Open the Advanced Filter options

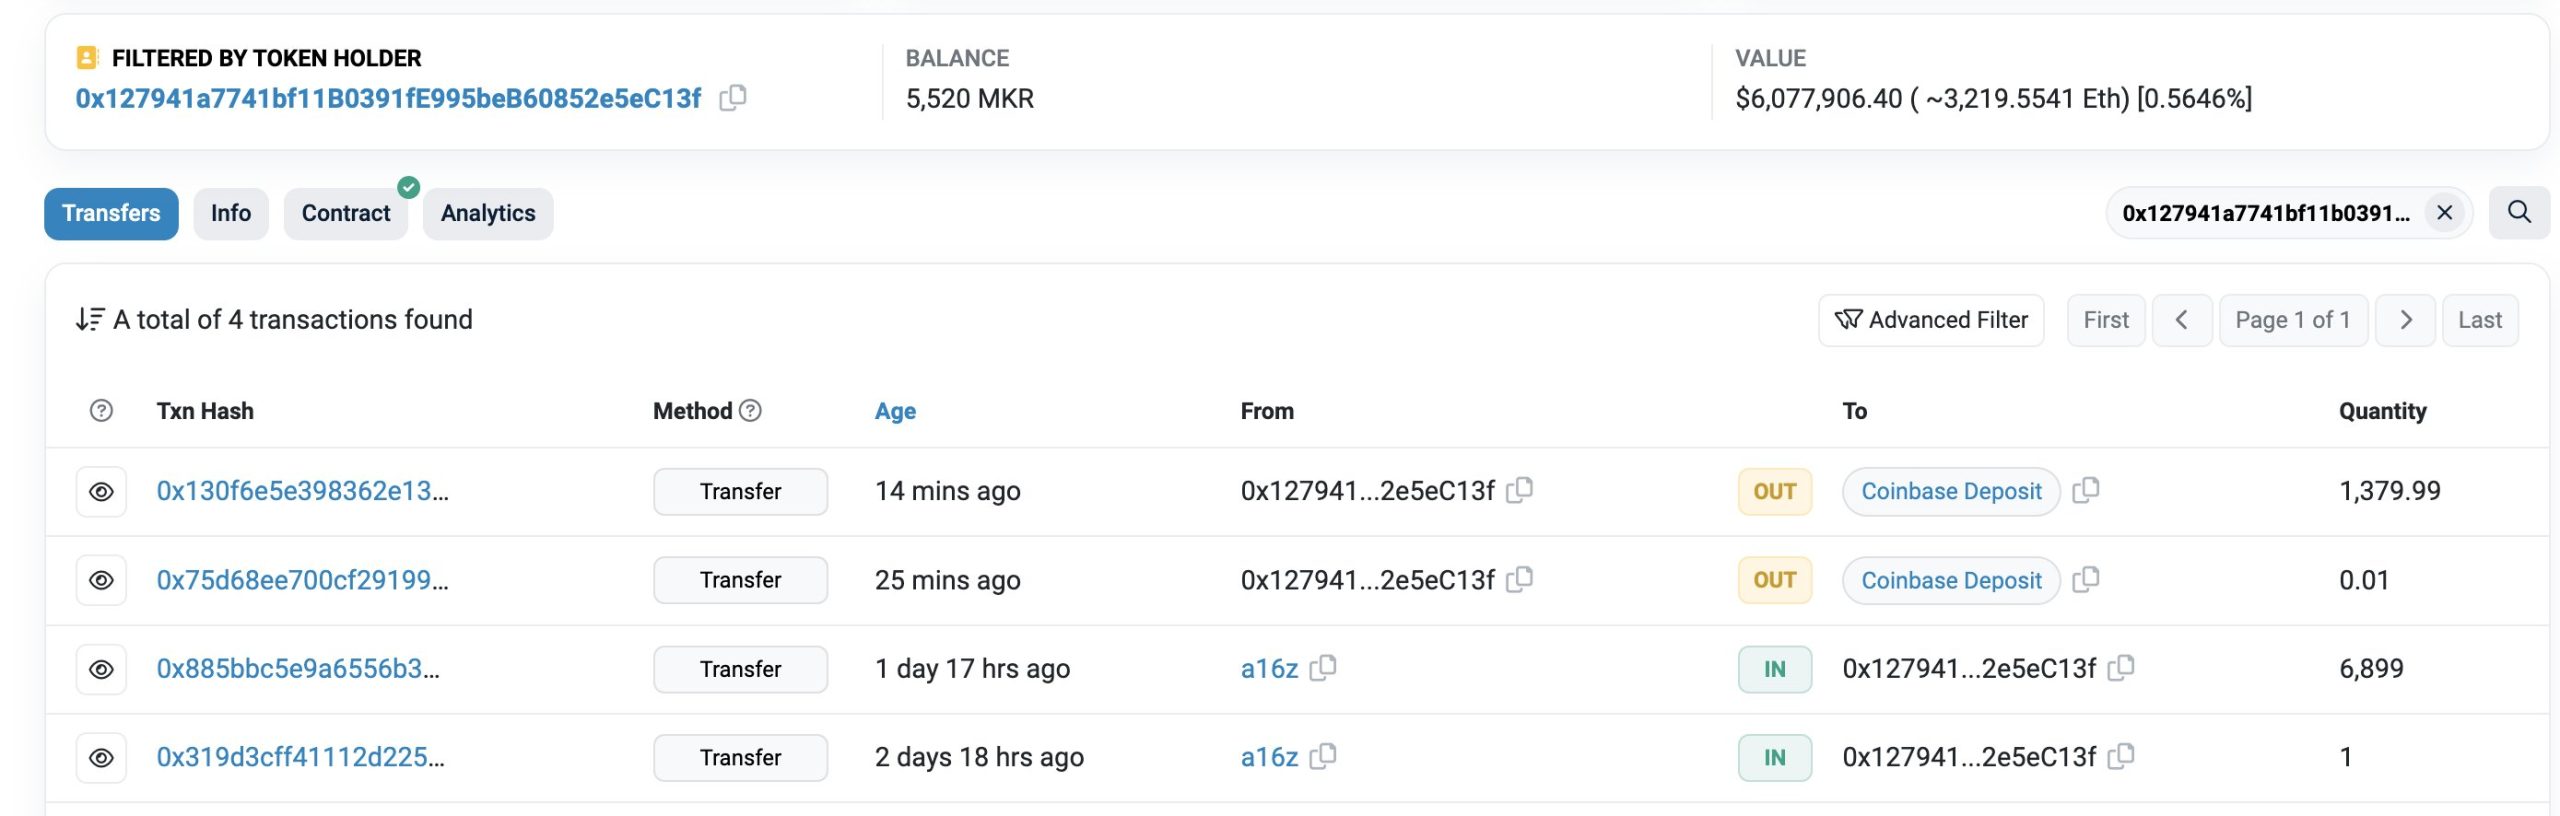tap(1930, 320)
